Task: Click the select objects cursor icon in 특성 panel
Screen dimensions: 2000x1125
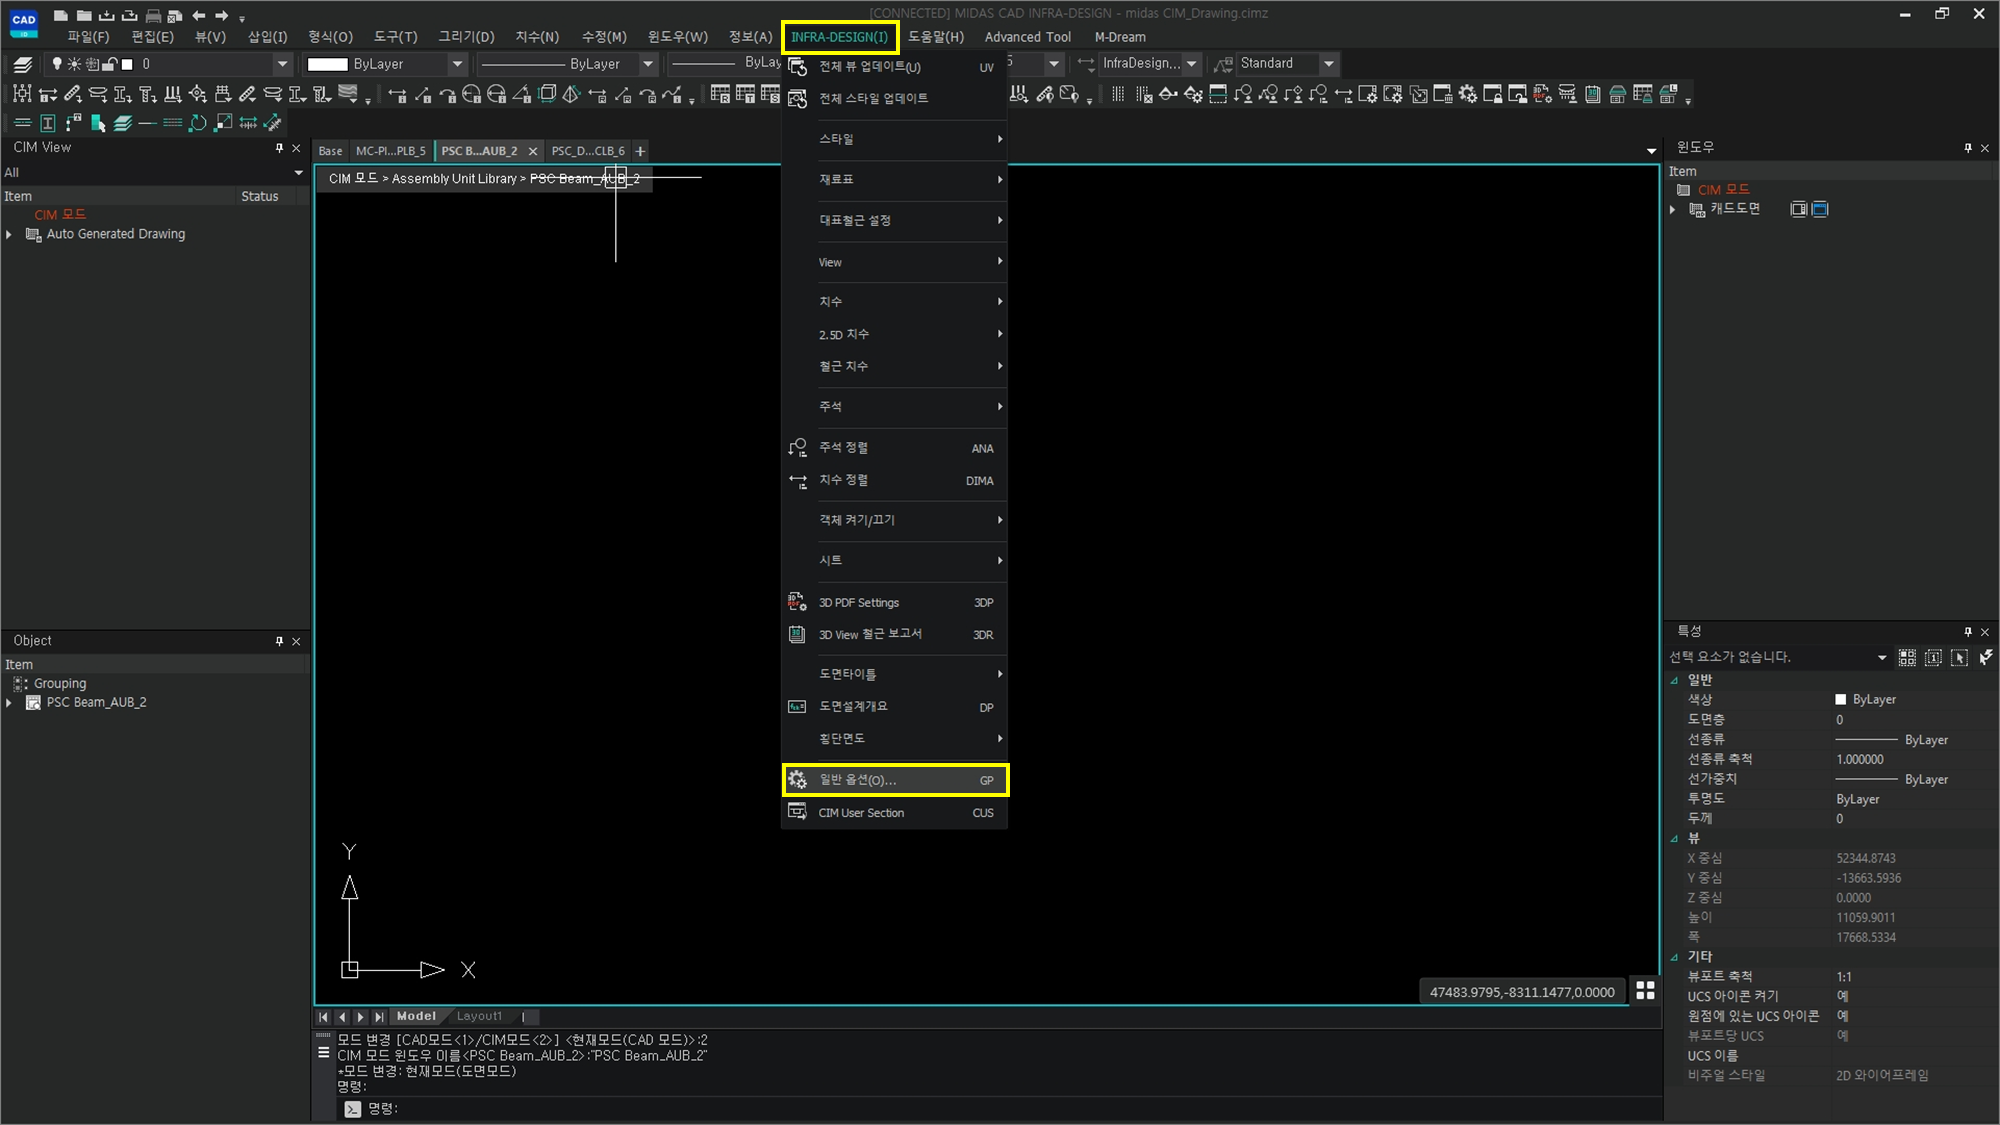Action: (1959, 657)
